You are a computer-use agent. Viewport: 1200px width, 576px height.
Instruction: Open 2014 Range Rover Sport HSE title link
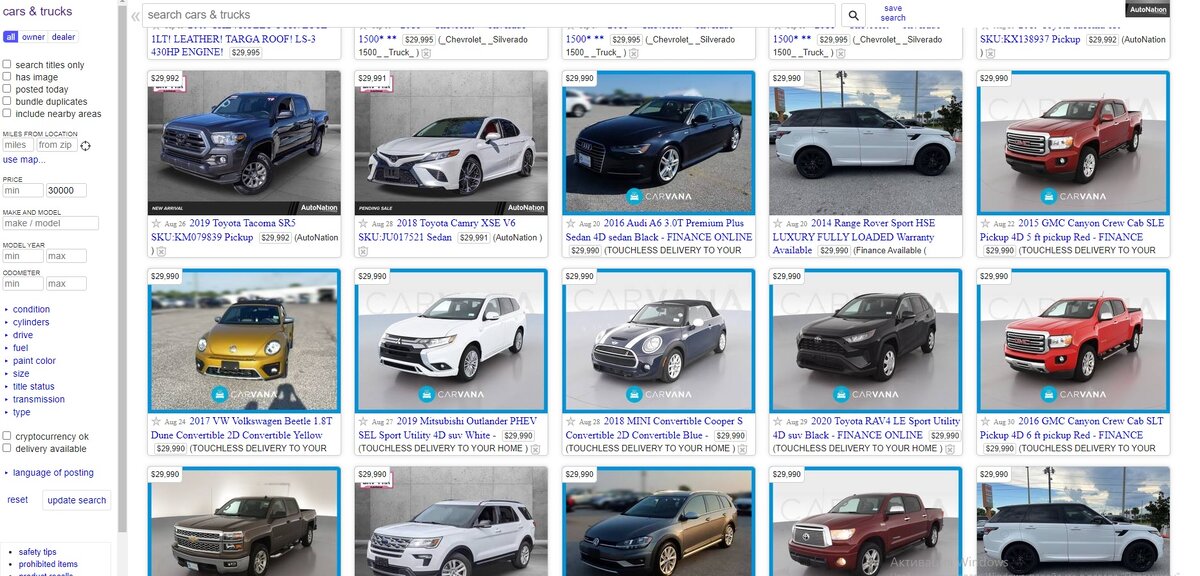856,237
